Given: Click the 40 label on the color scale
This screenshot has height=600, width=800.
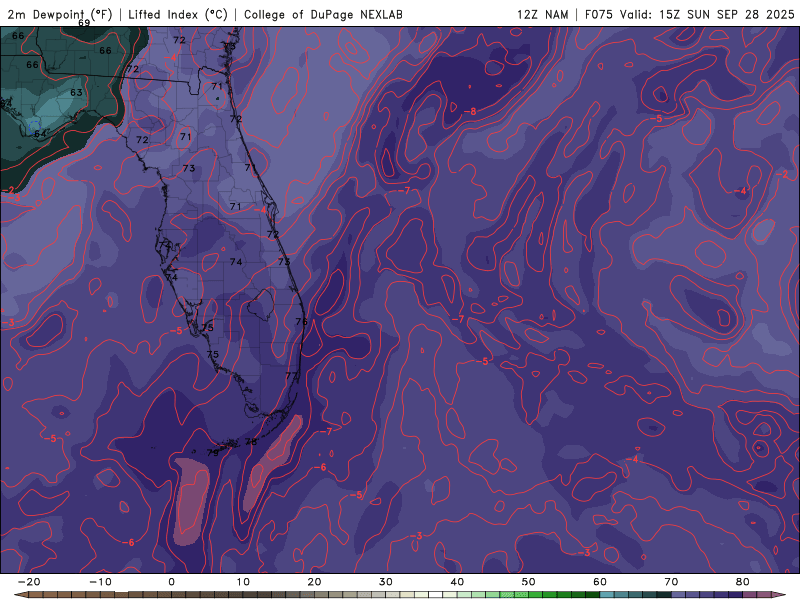Looking at the screenshot, I should [457, 582].
